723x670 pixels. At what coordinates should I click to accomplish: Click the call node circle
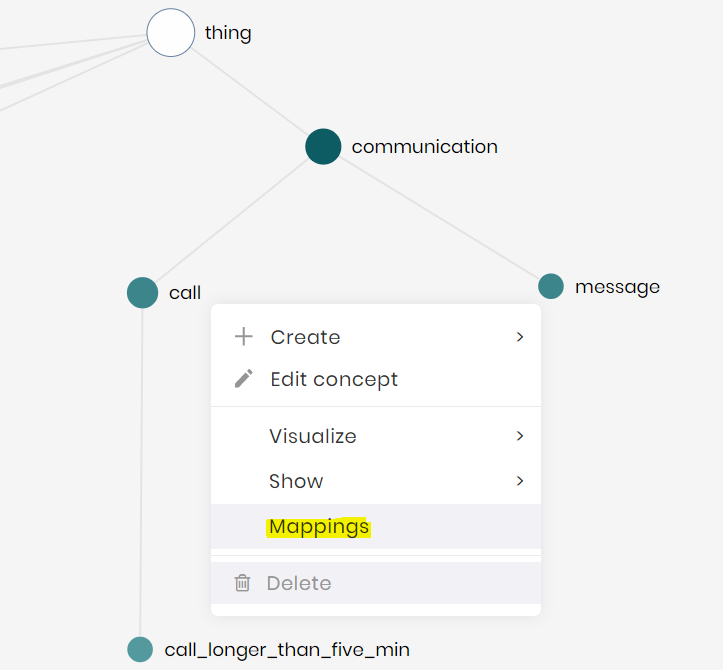point(143,293)
